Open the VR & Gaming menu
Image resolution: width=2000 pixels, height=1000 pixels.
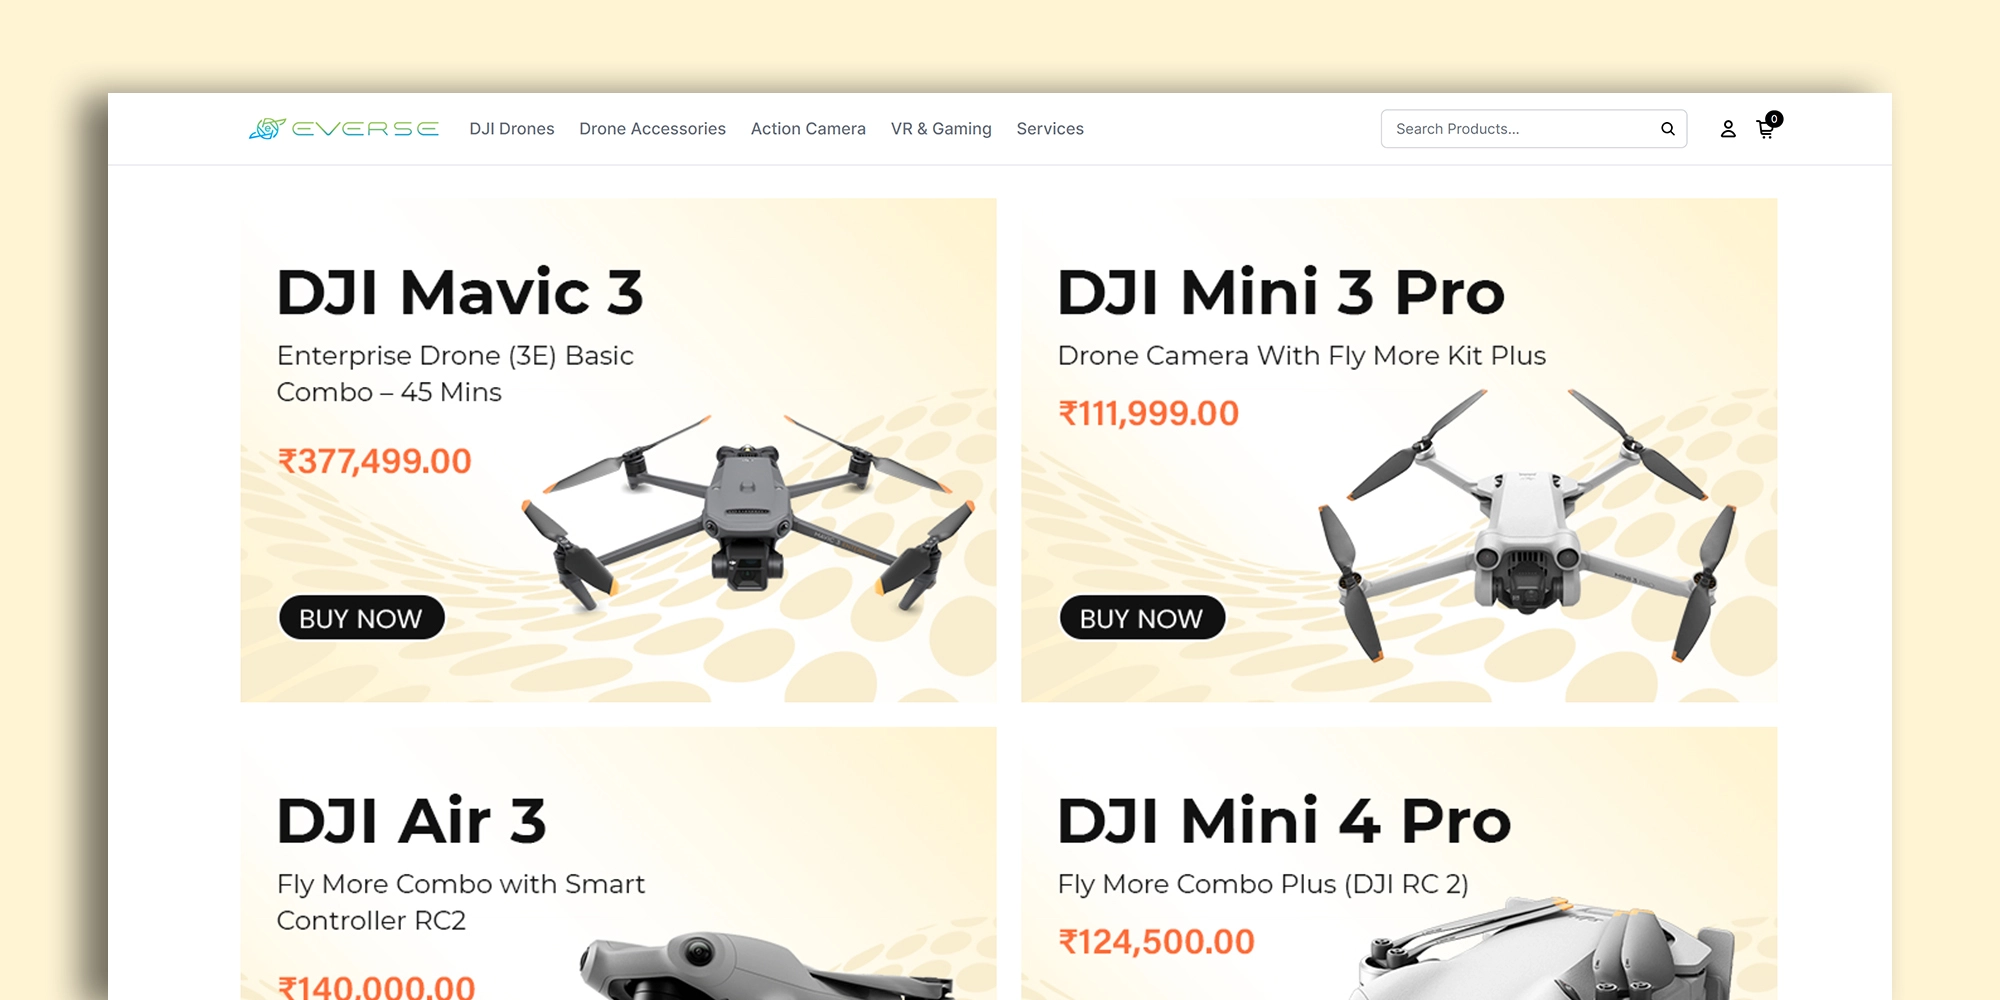point(941,129)
